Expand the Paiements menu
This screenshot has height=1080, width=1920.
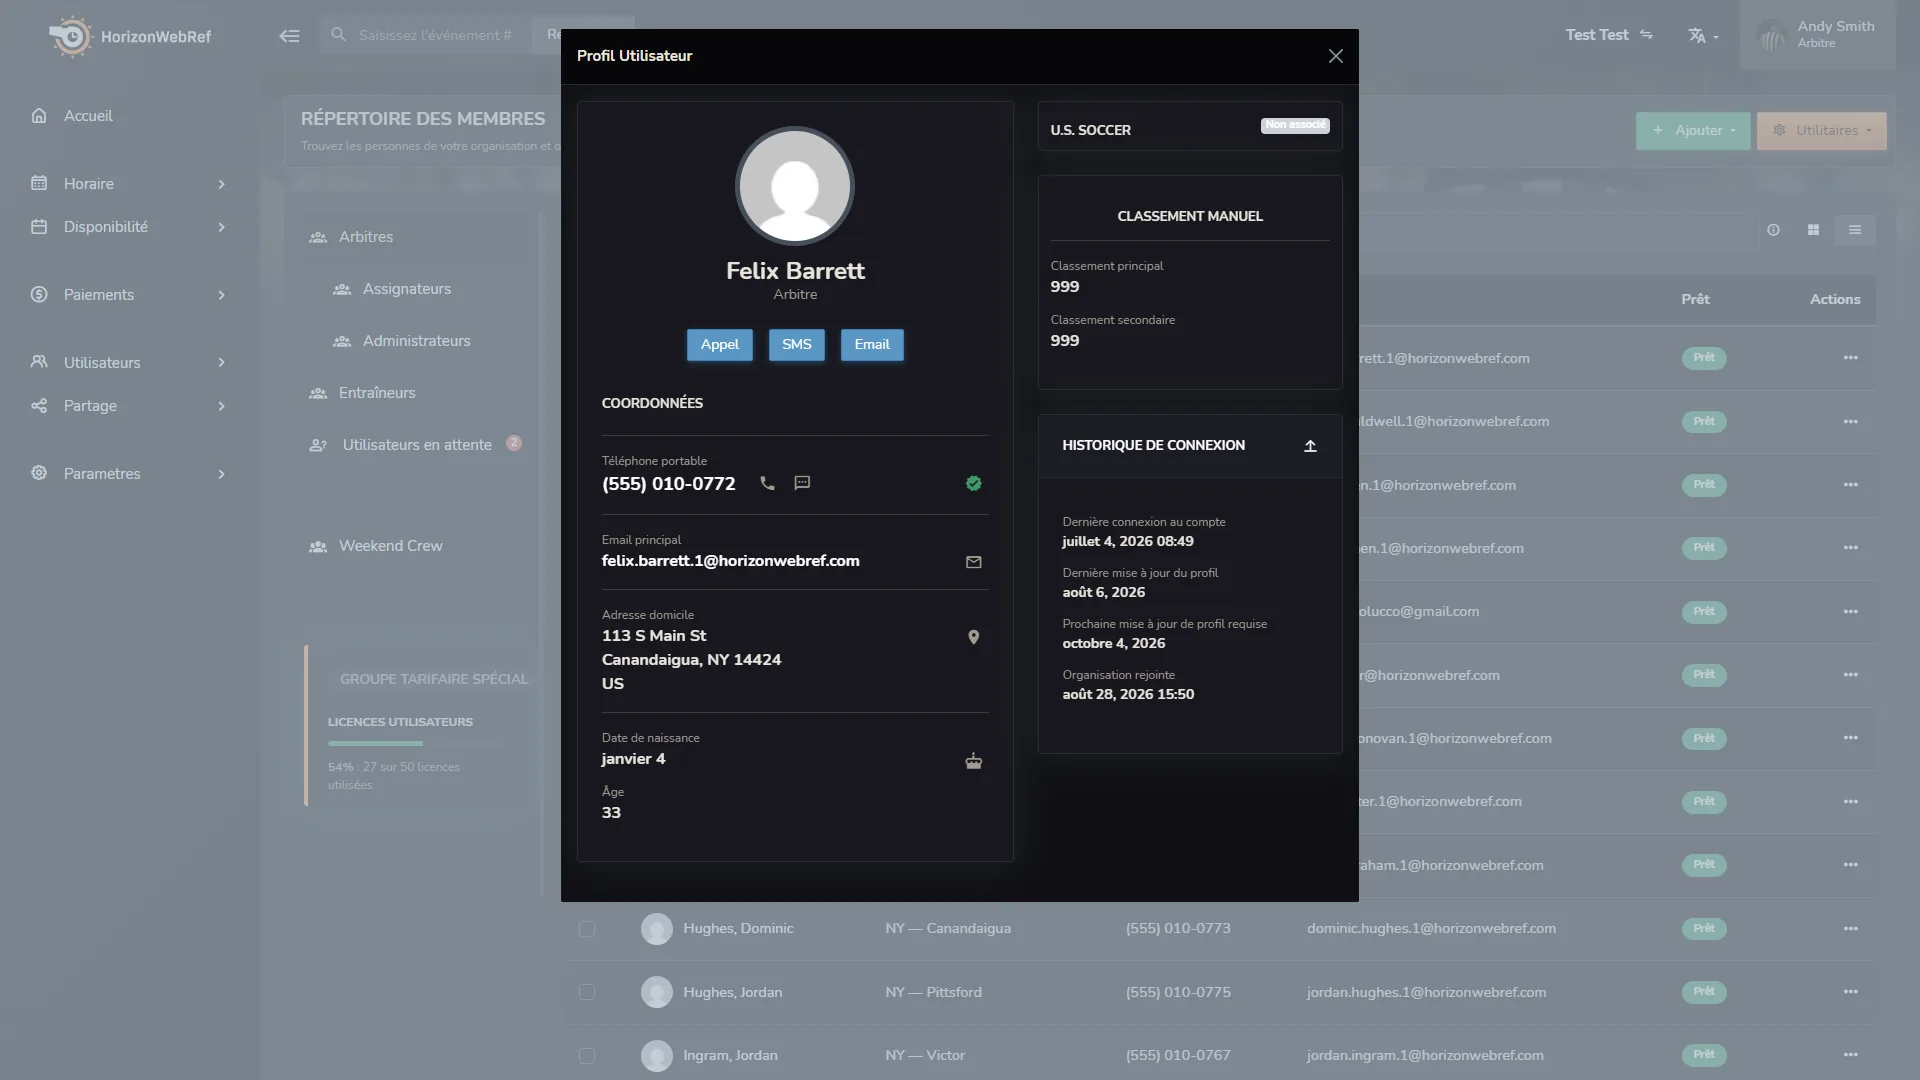click(x=128, y=295)
